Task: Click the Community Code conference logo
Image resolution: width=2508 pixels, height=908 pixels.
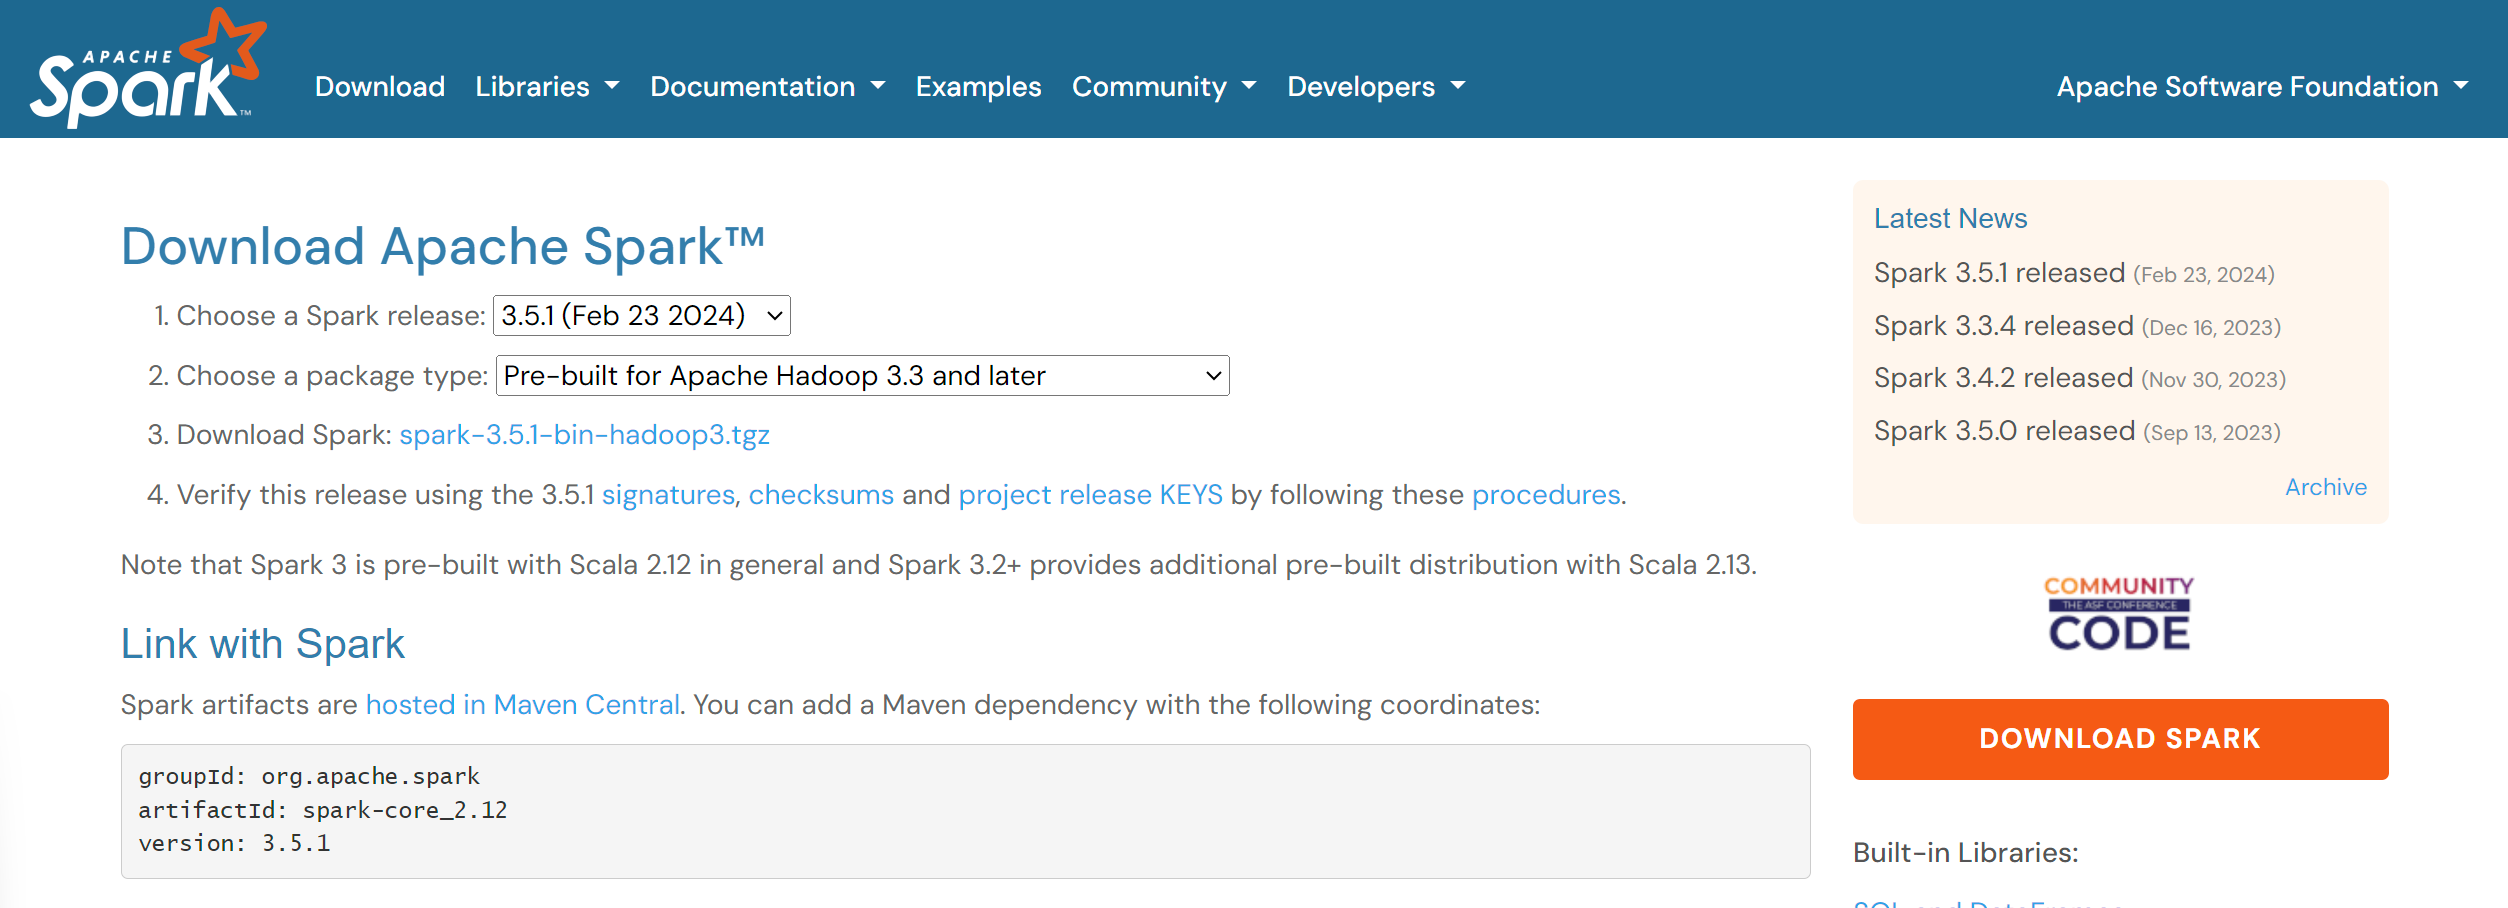Action: coord(2119,613)
